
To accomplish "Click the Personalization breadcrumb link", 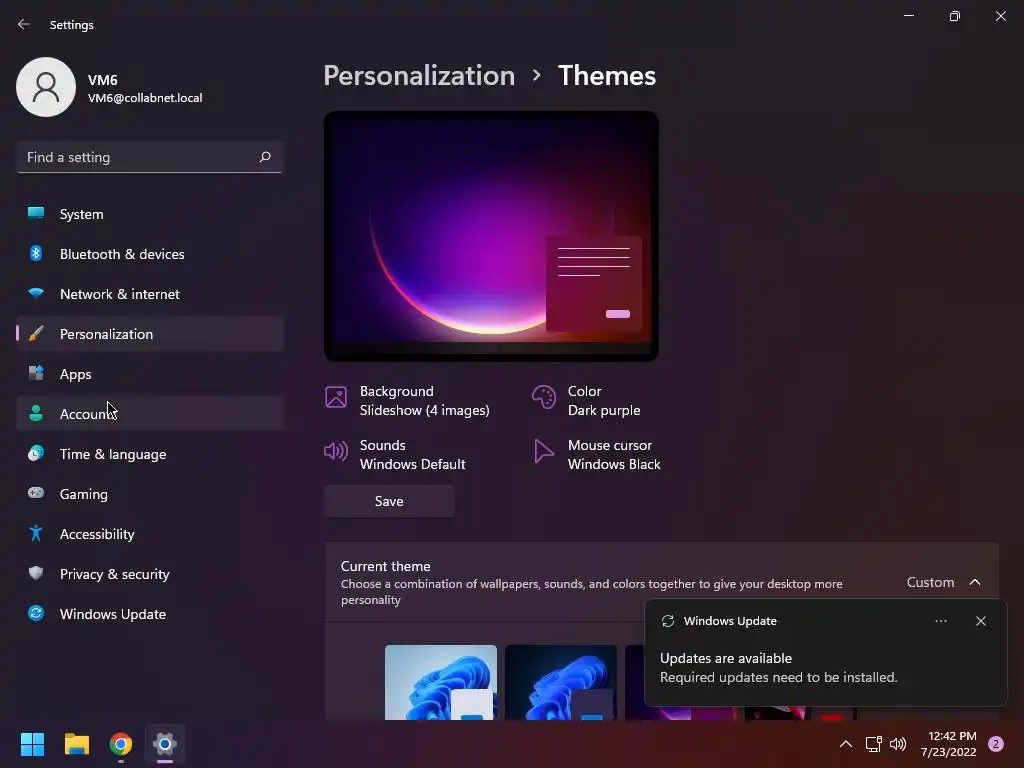I will [419, 76].
